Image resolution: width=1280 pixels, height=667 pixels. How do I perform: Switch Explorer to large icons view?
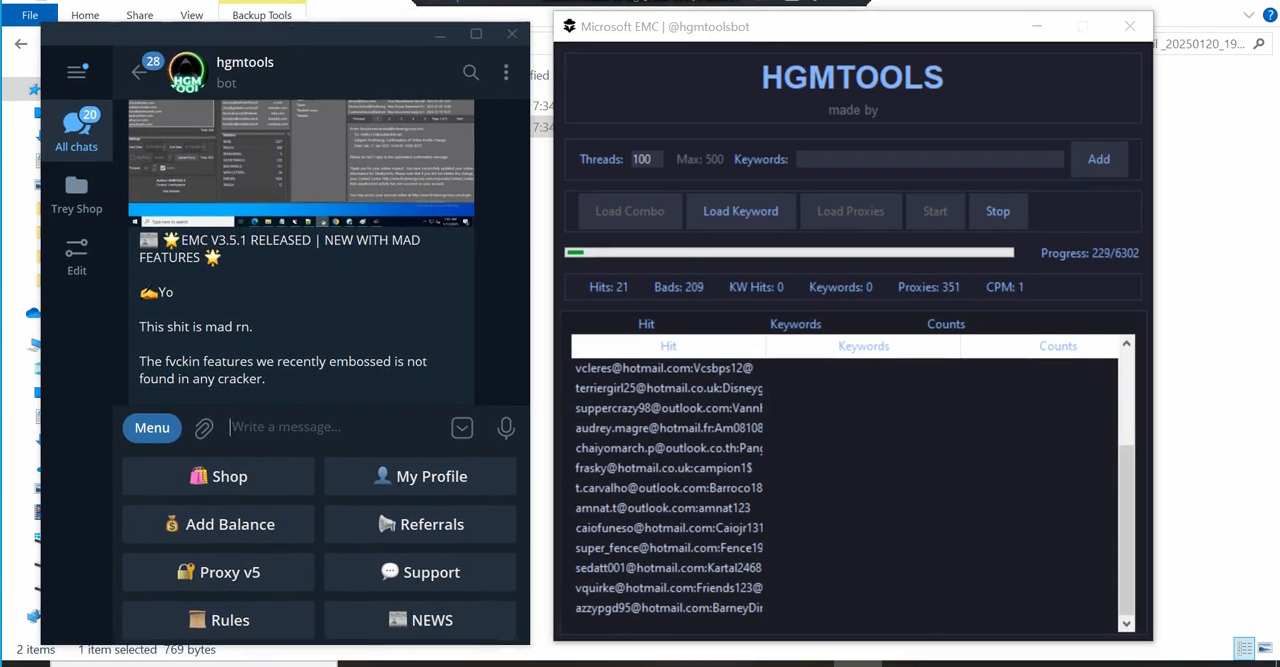pyautogui.click(x=1265, y=650)
